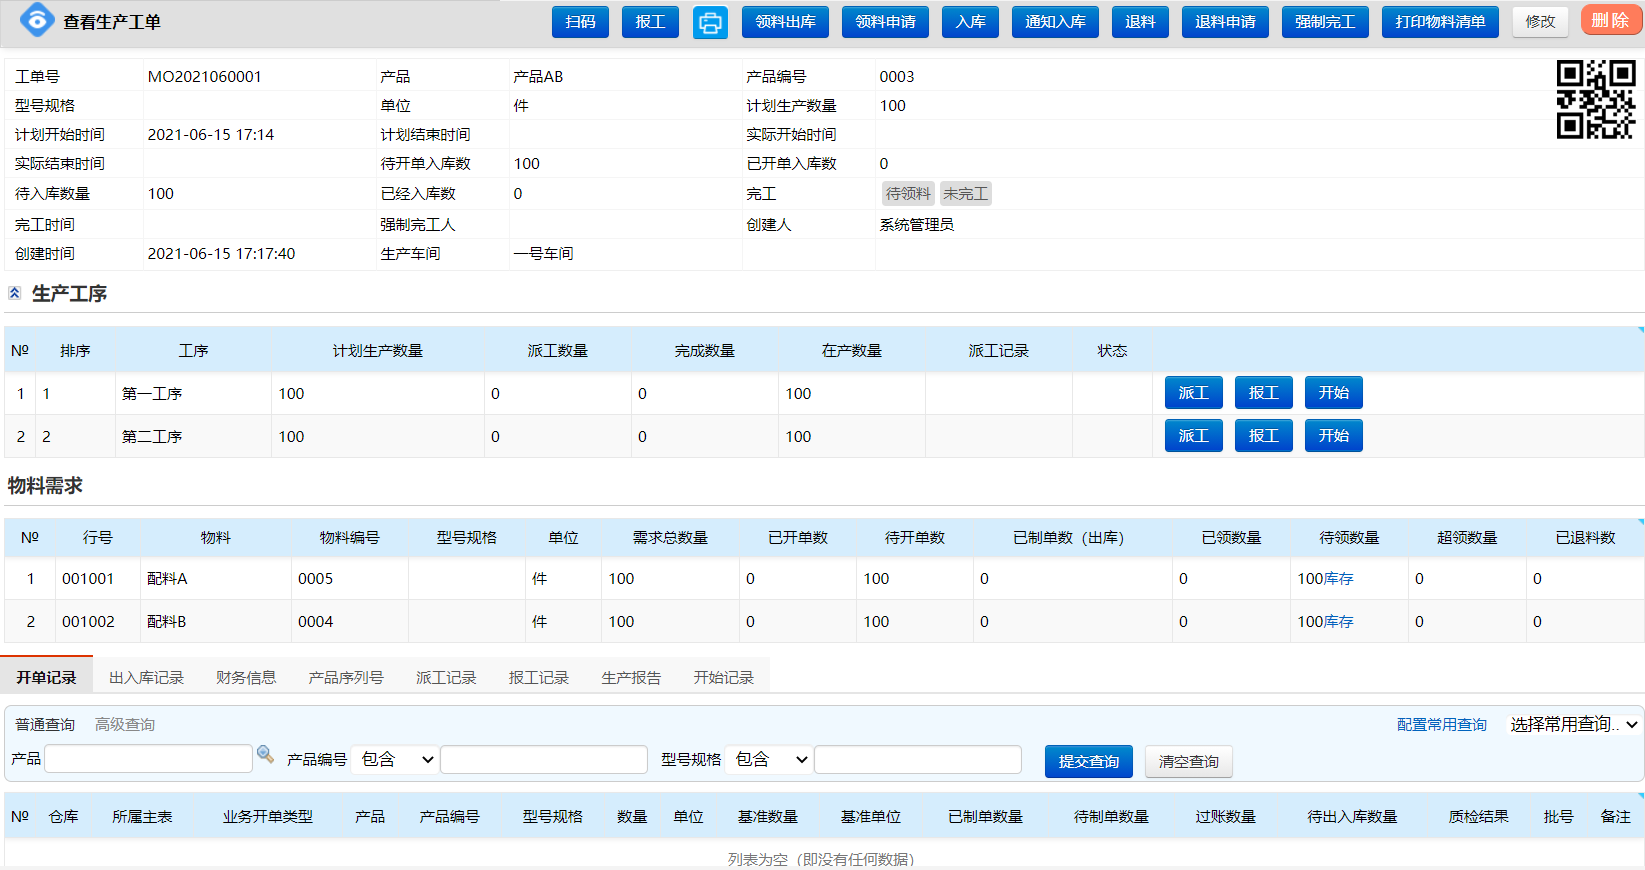Click the 未完工 status tag
The image size is (1645, 870).
965,194
